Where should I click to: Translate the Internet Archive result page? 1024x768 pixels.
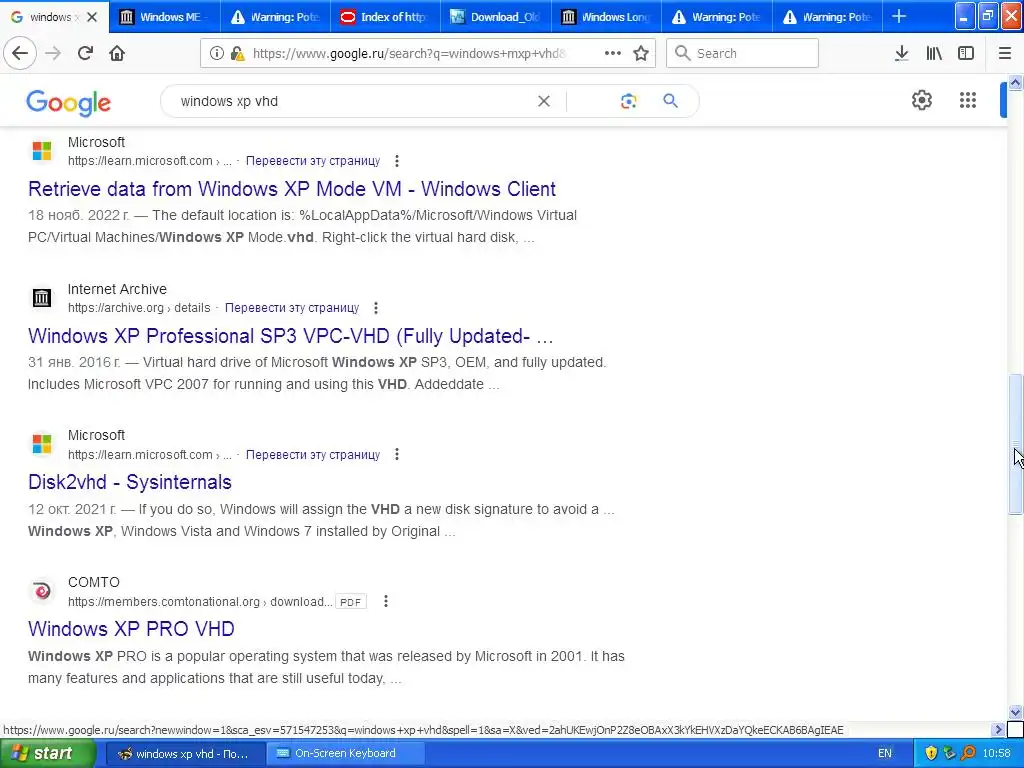coord(292,308)
